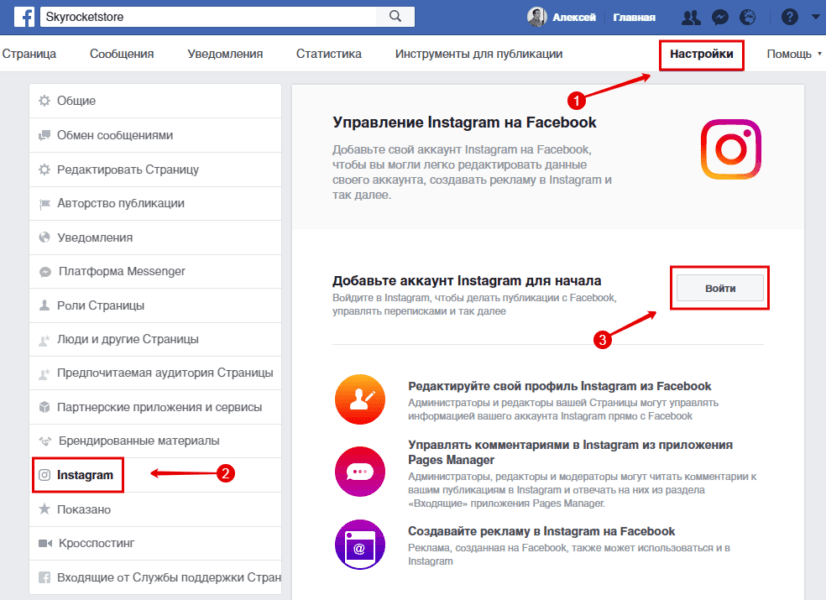Click the search magnifier button

tap(395, 16)
